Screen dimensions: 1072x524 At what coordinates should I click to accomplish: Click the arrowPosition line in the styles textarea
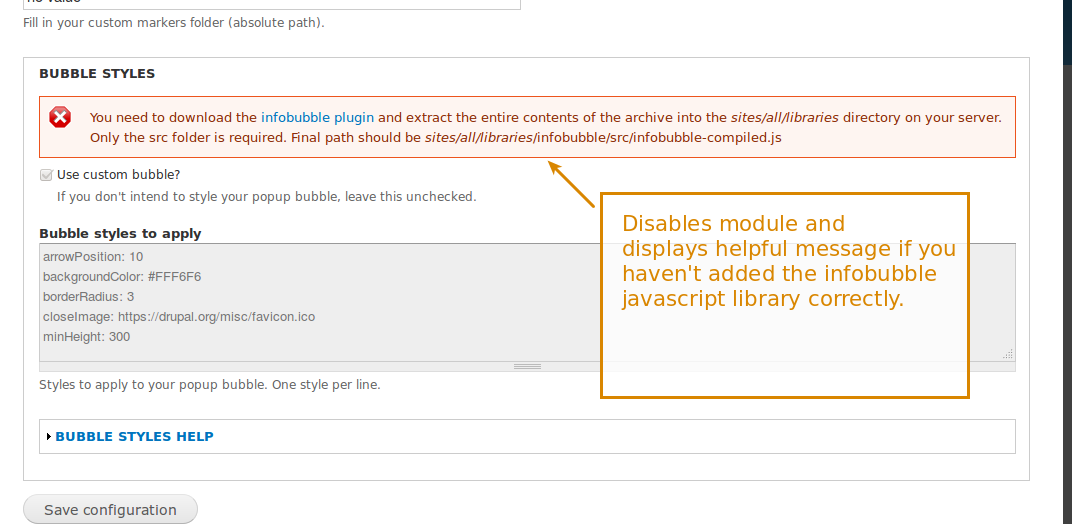pos(93,257)
